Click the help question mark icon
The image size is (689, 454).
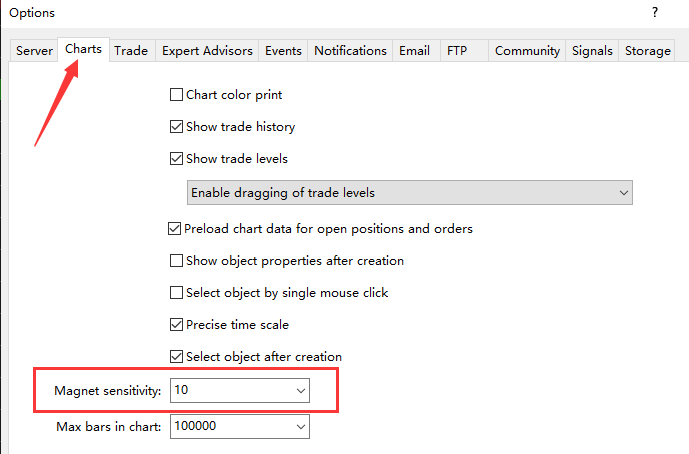pyautogui.click(x=655, y=12)
